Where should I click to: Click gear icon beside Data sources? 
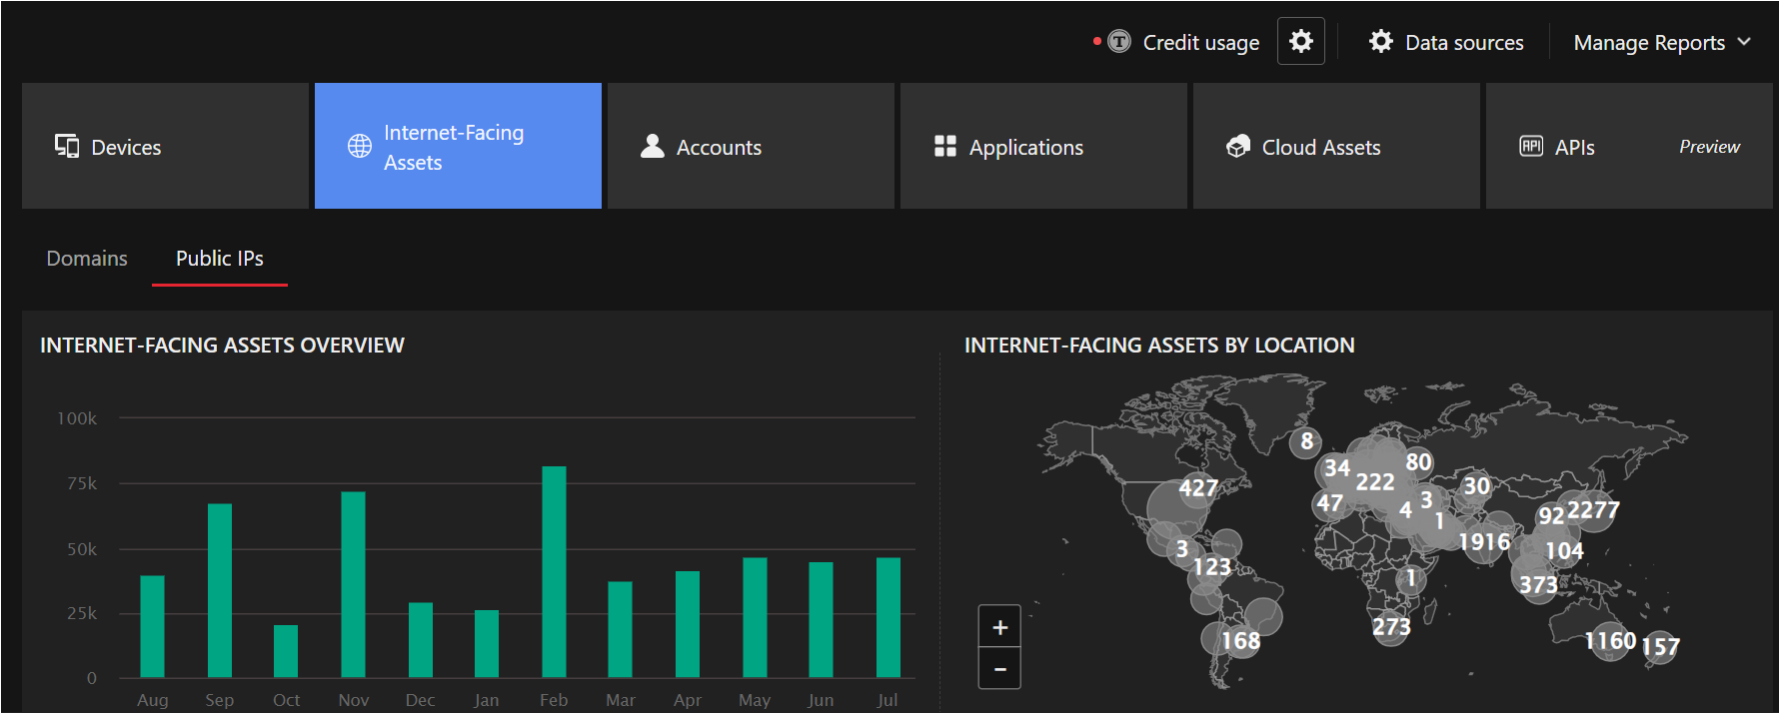click(x=1381, y=42)
